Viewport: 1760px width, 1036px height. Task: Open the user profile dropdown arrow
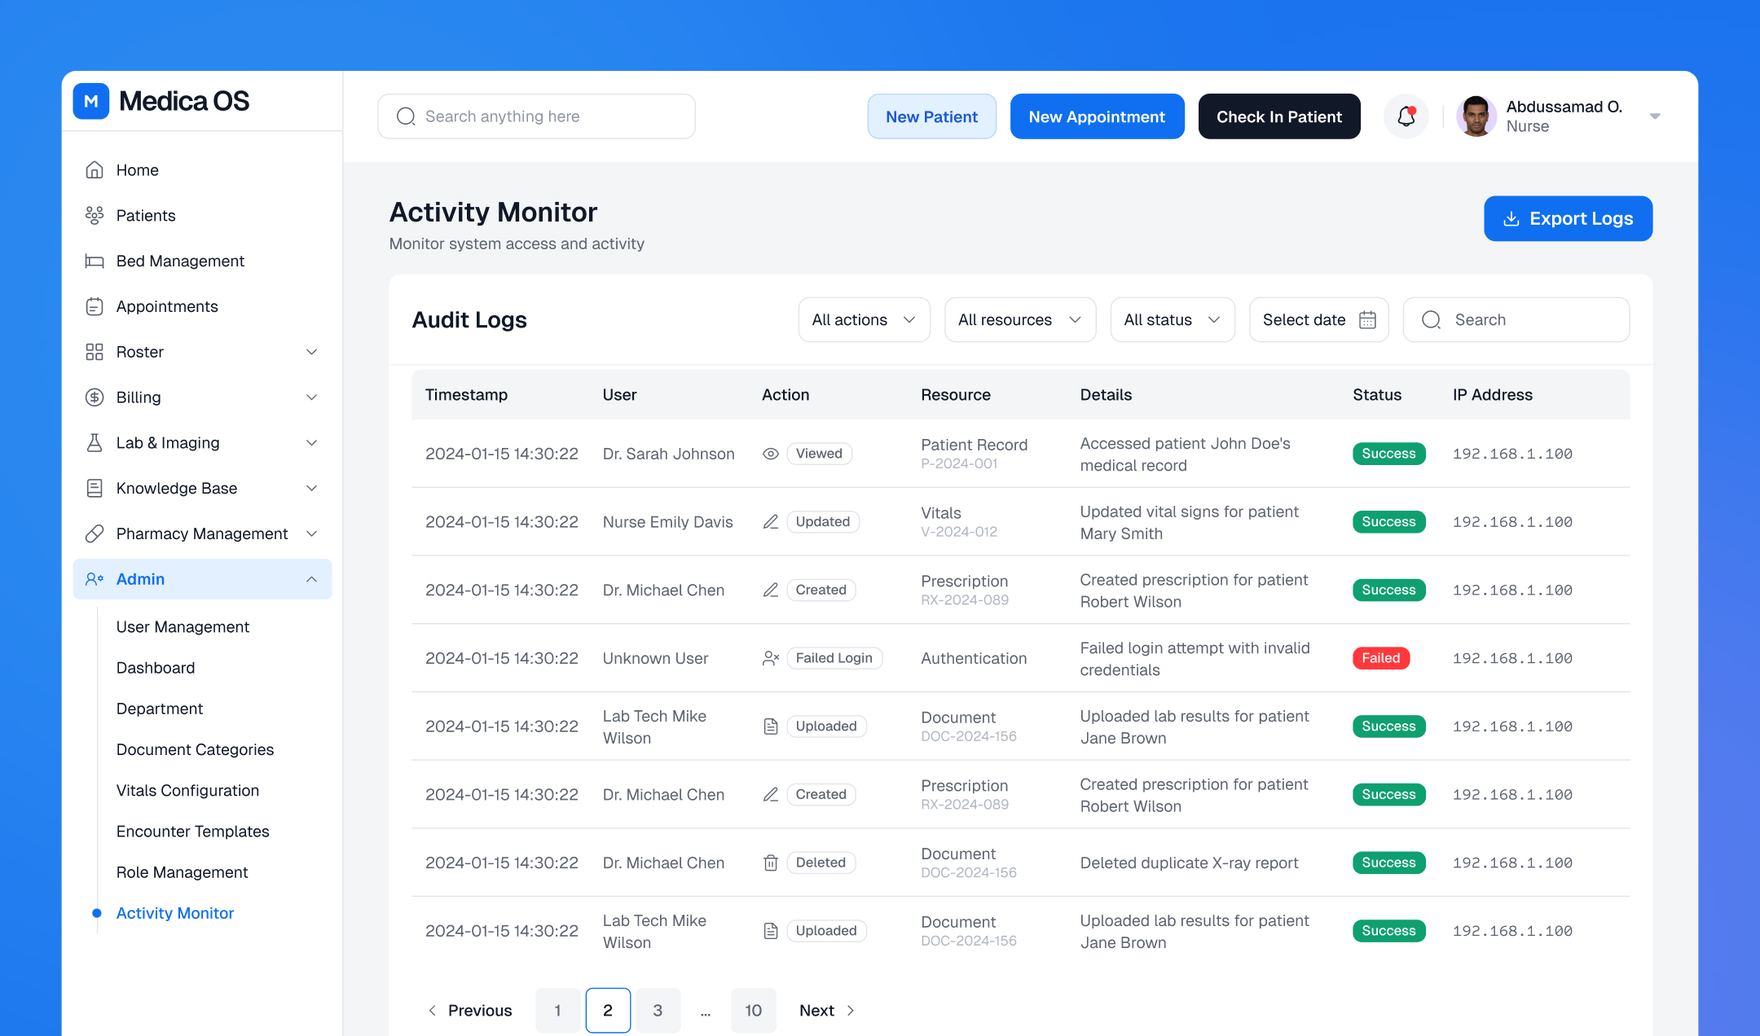(1655, 116)
